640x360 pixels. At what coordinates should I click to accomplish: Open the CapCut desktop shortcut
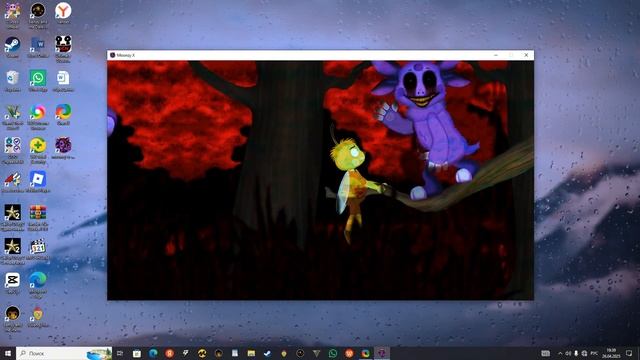point(13,280)
